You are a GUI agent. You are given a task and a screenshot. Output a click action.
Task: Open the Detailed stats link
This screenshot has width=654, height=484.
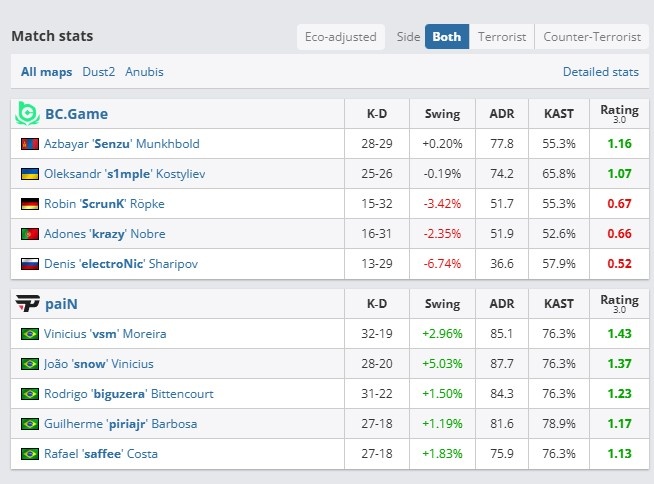click(601, 72)
